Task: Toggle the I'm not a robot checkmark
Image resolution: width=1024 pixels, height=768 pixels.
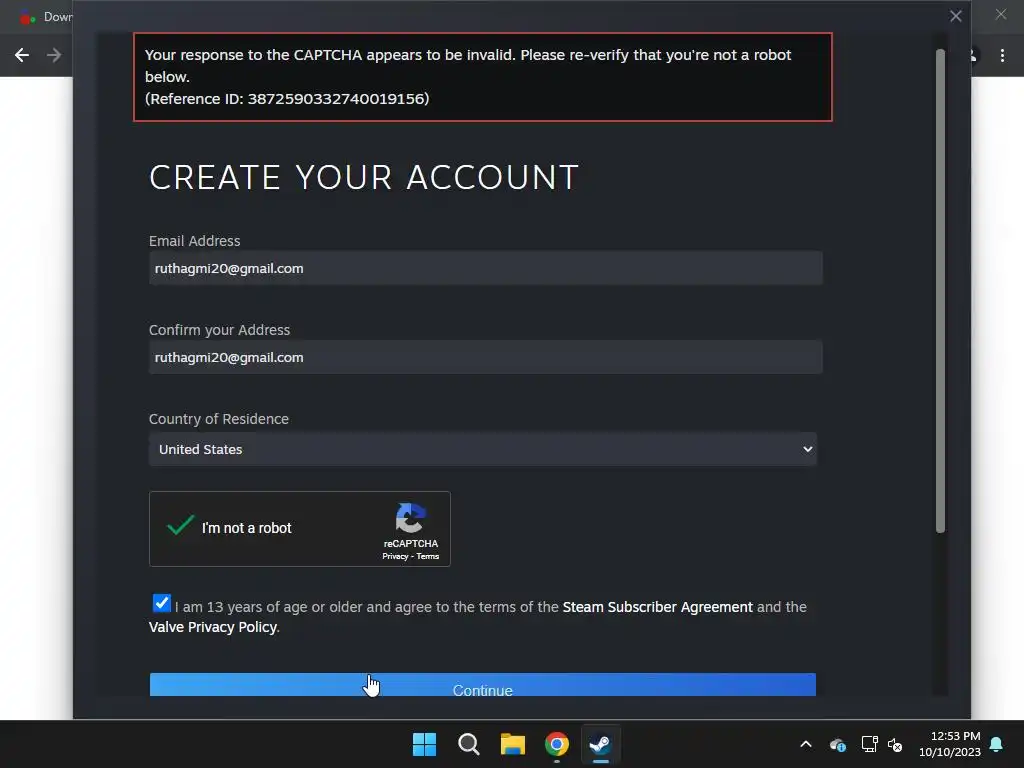Action: (180, 526)
